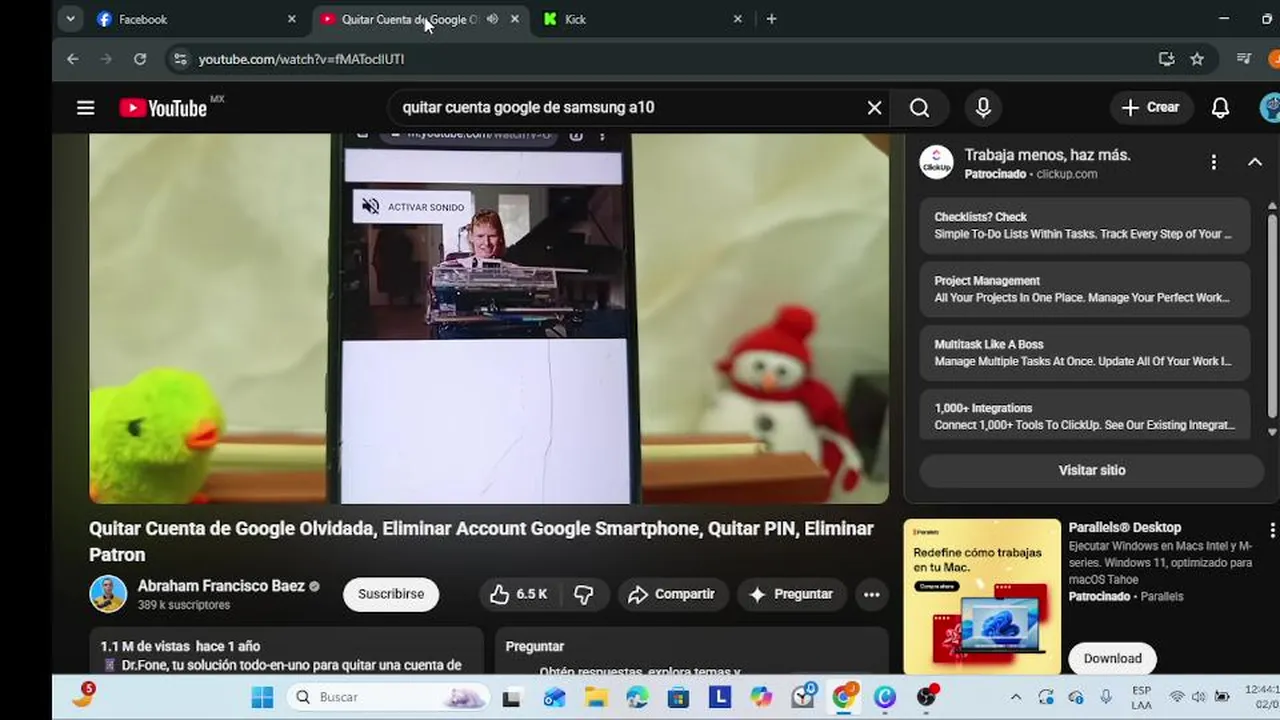Open the YouTube hamburger guide menu
The width and height of the screenshot is (1280, 720).
[x=86, y=108]
